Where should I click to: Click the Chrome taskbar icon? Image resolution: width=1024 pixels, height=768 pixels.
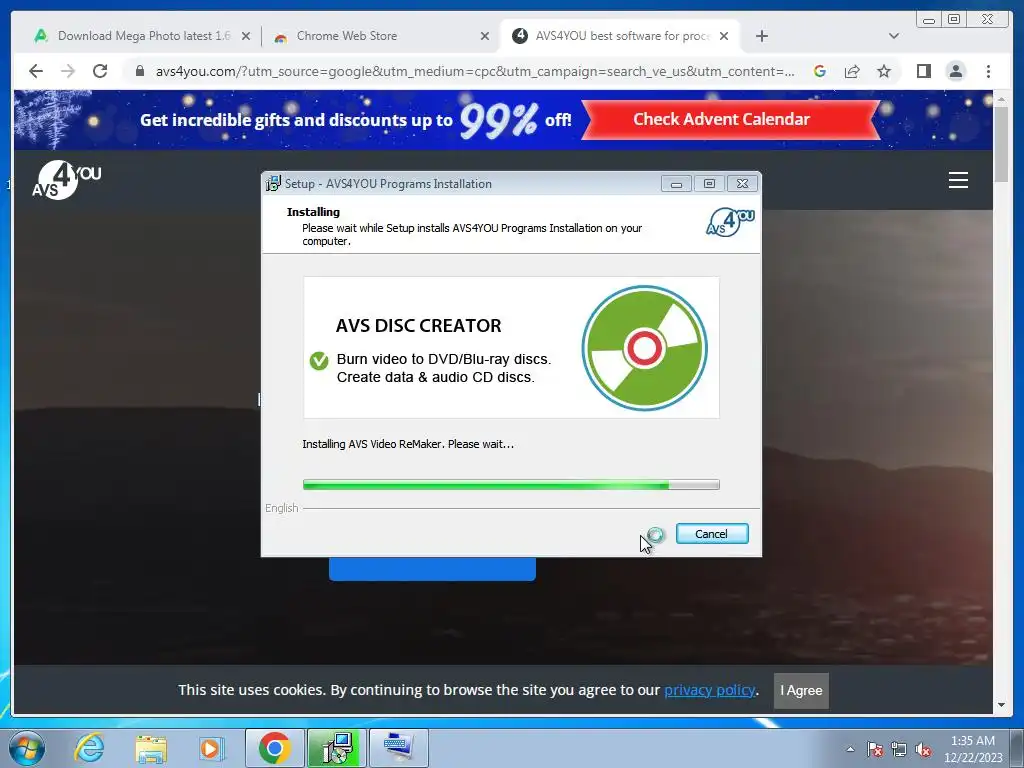(274, 748)
